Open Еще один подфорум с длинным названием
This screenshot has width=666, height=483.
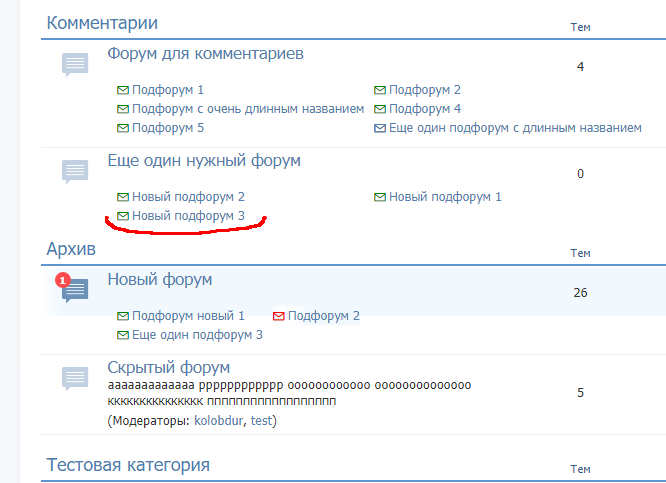[x=515, y=128]
